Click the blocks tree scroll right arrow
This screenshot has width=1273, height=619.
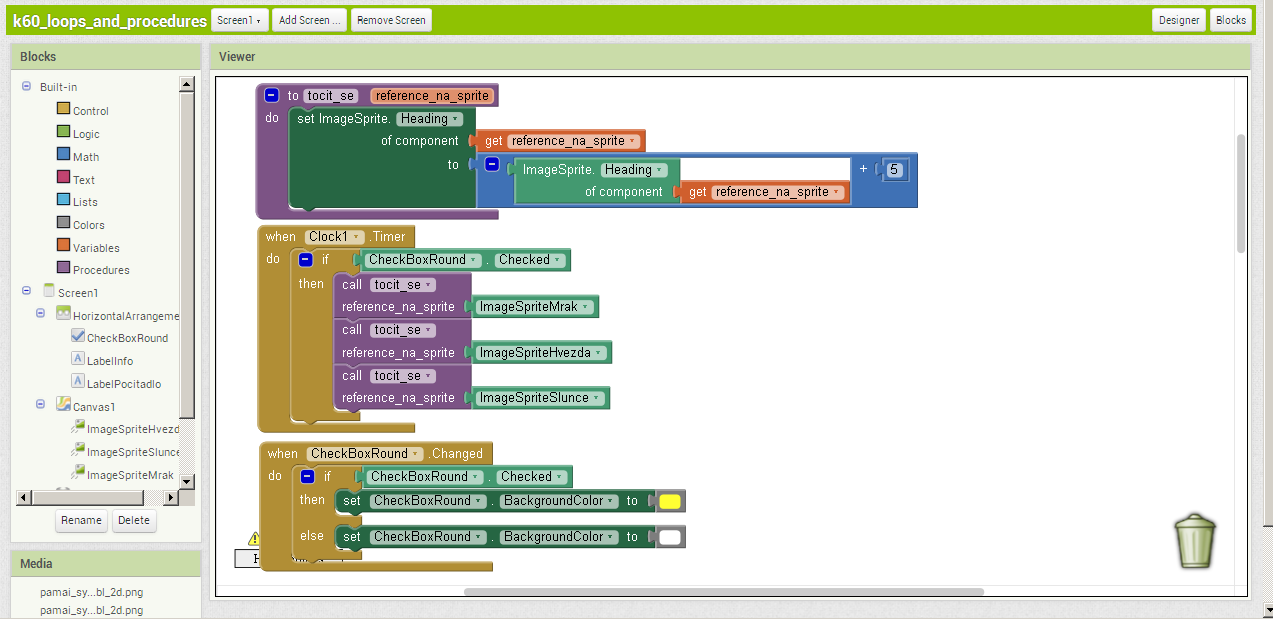tap(170, 497)
